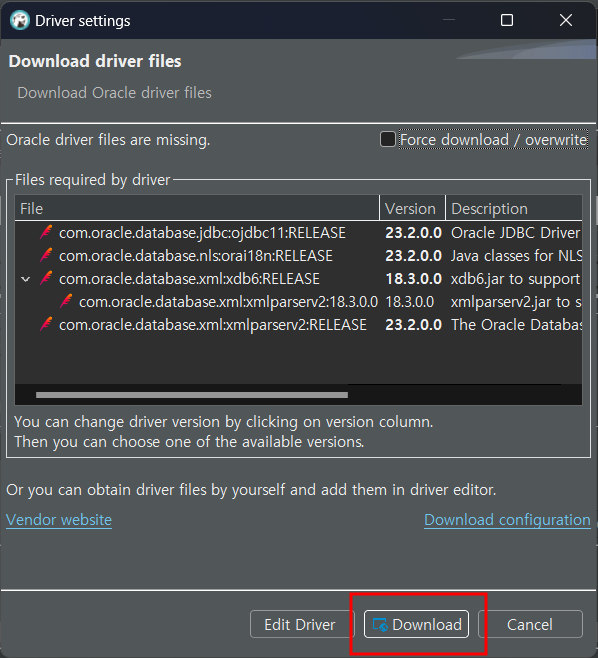Image resolution: width=598 pixels, height=658 pixels.
Task: Click the DBeaver app icon in title bar
Action: tap(20, 20)
